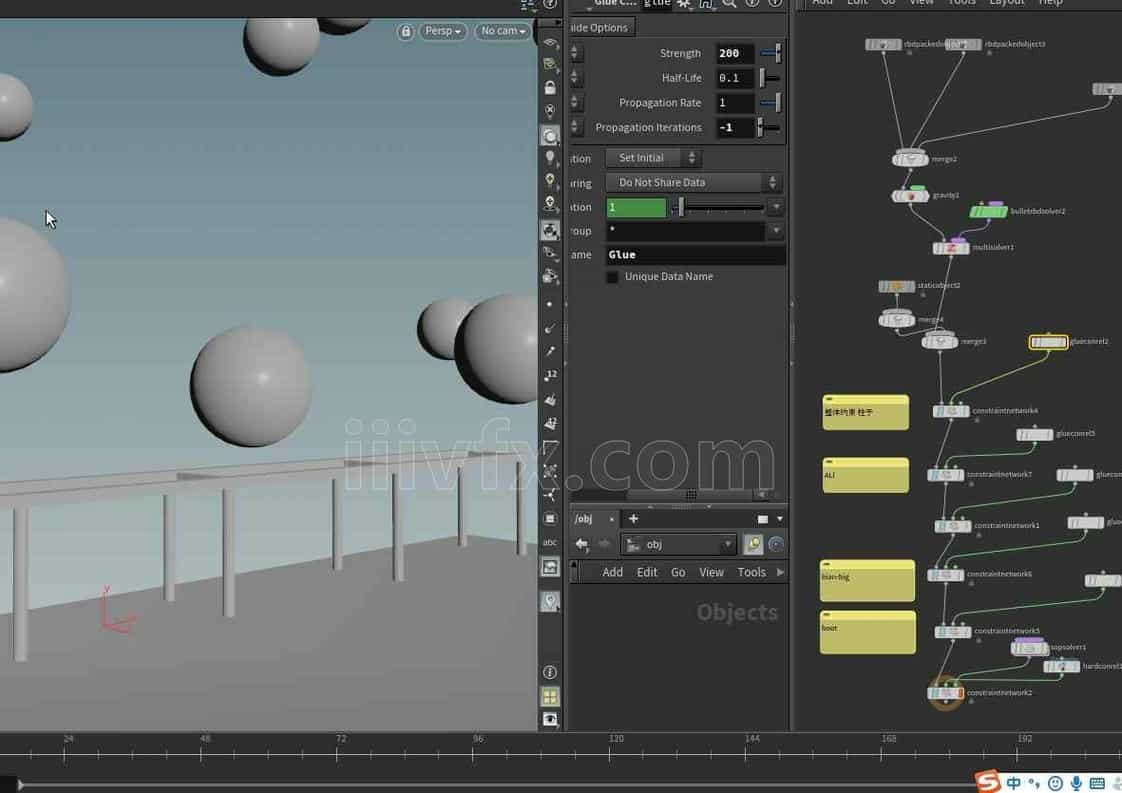Screen dimensions: 1122x793
Task: Adjust the activation slider
Action: tap(718, 208)
